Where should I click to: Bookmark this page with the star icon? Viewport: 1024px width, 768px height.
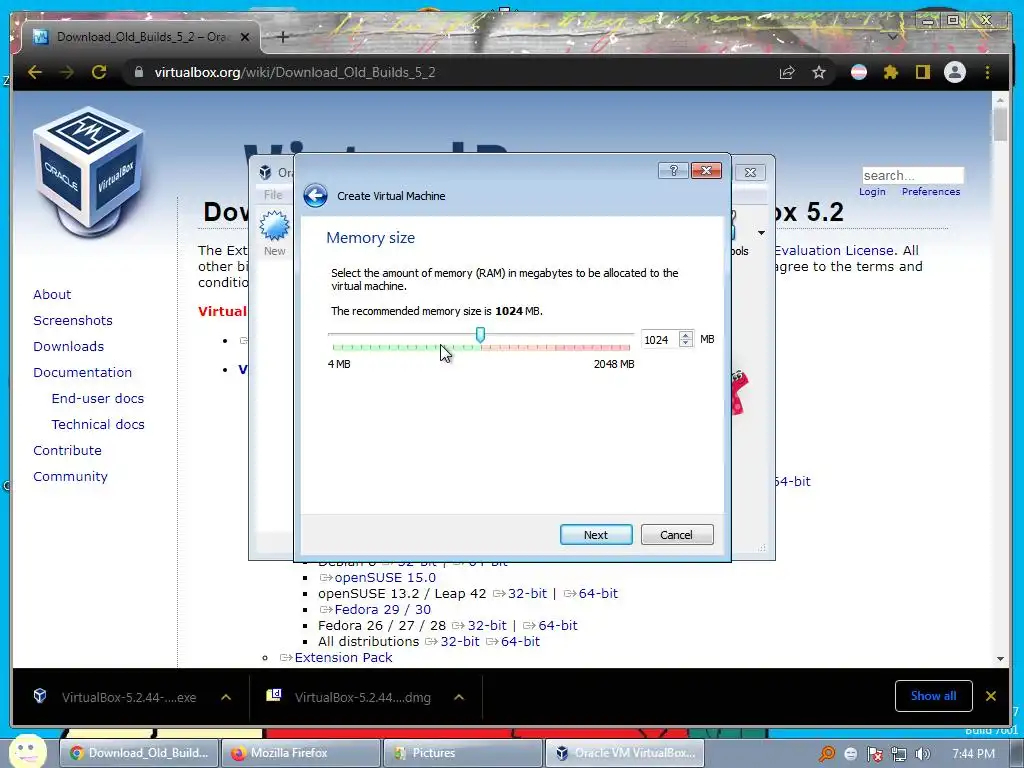tap(819, 72)
